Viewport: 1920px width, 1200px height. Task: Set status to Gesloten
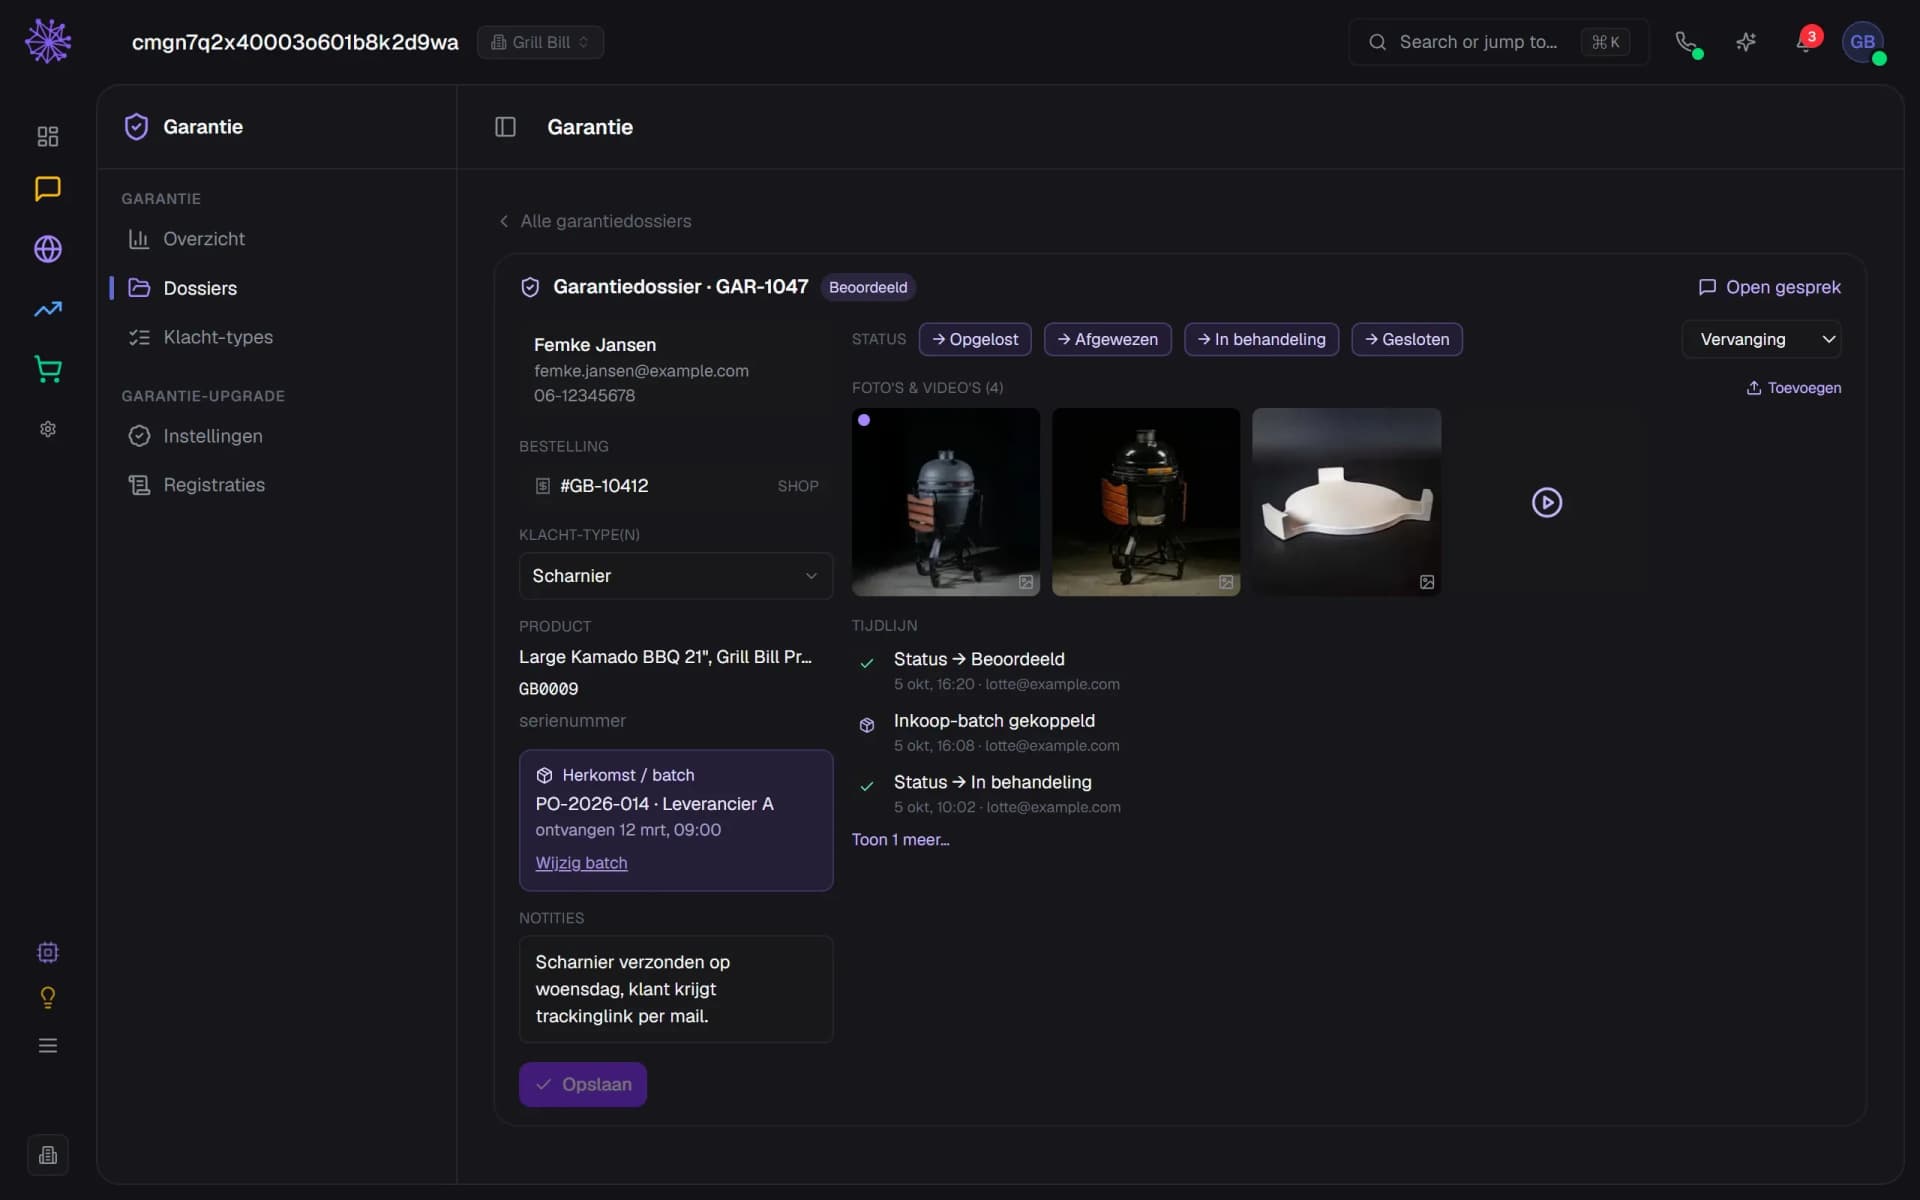click(1407, 339)
